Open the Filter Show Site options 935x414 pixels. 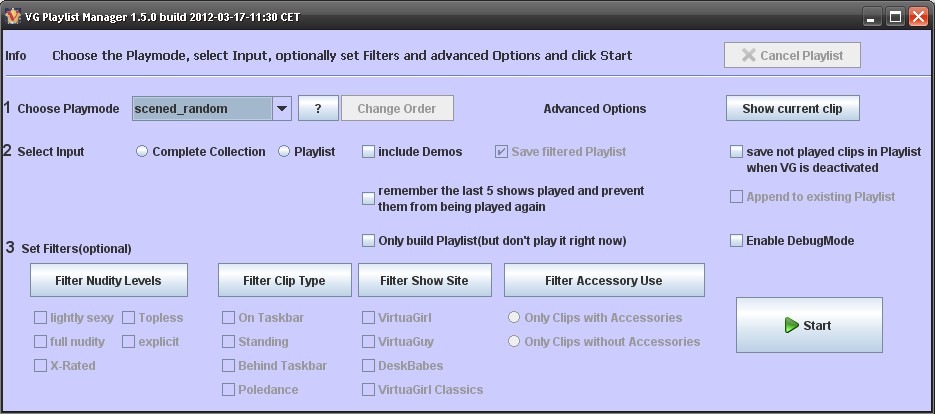(x=424, y=281)
